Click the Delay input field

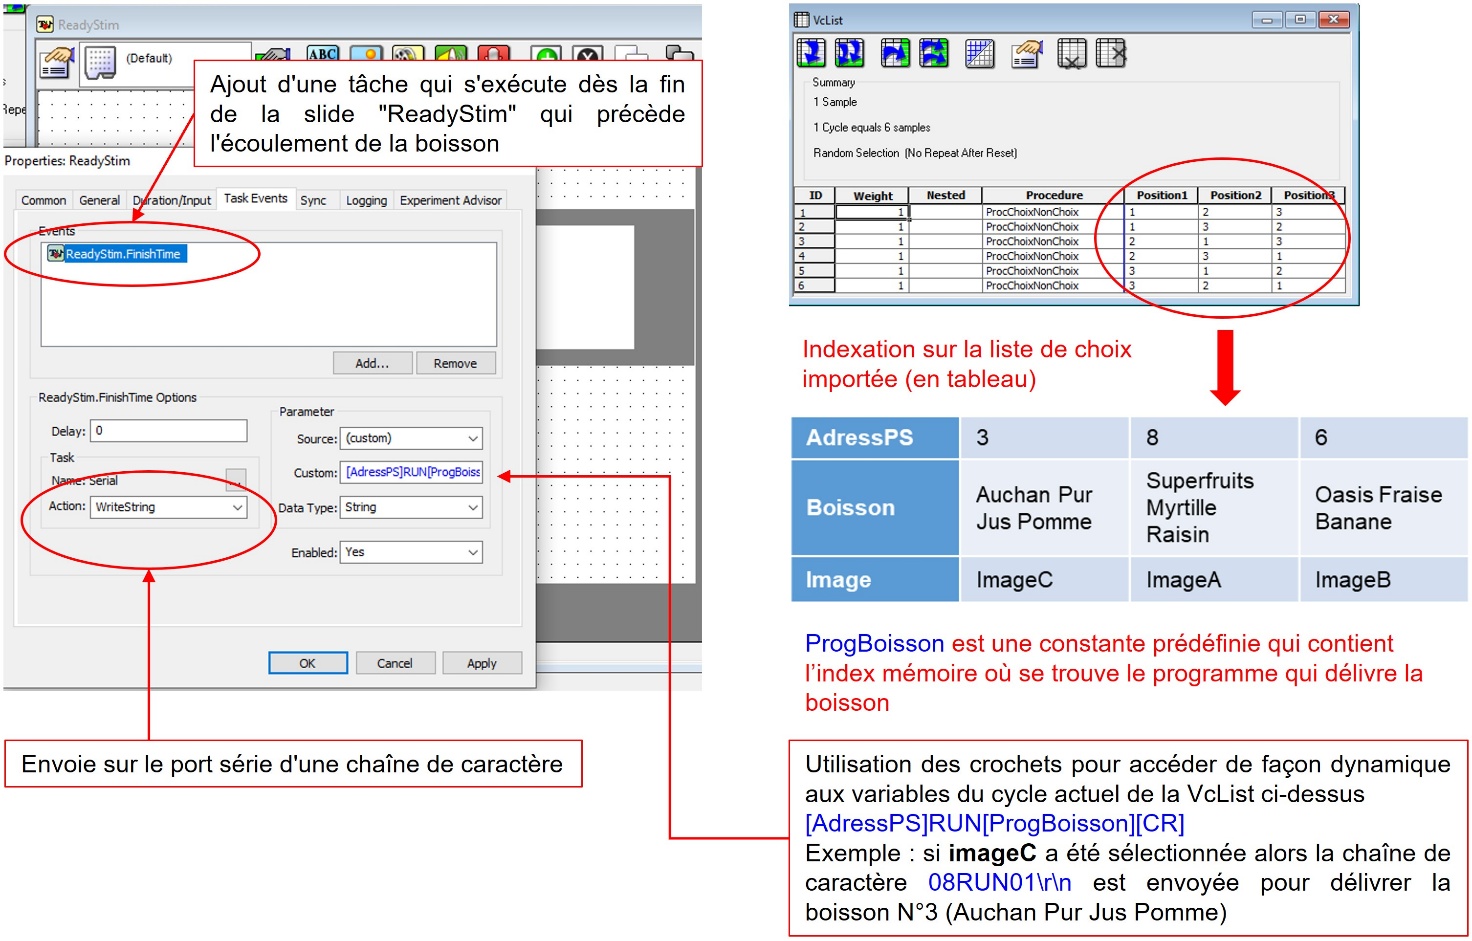tap(169, 431)
